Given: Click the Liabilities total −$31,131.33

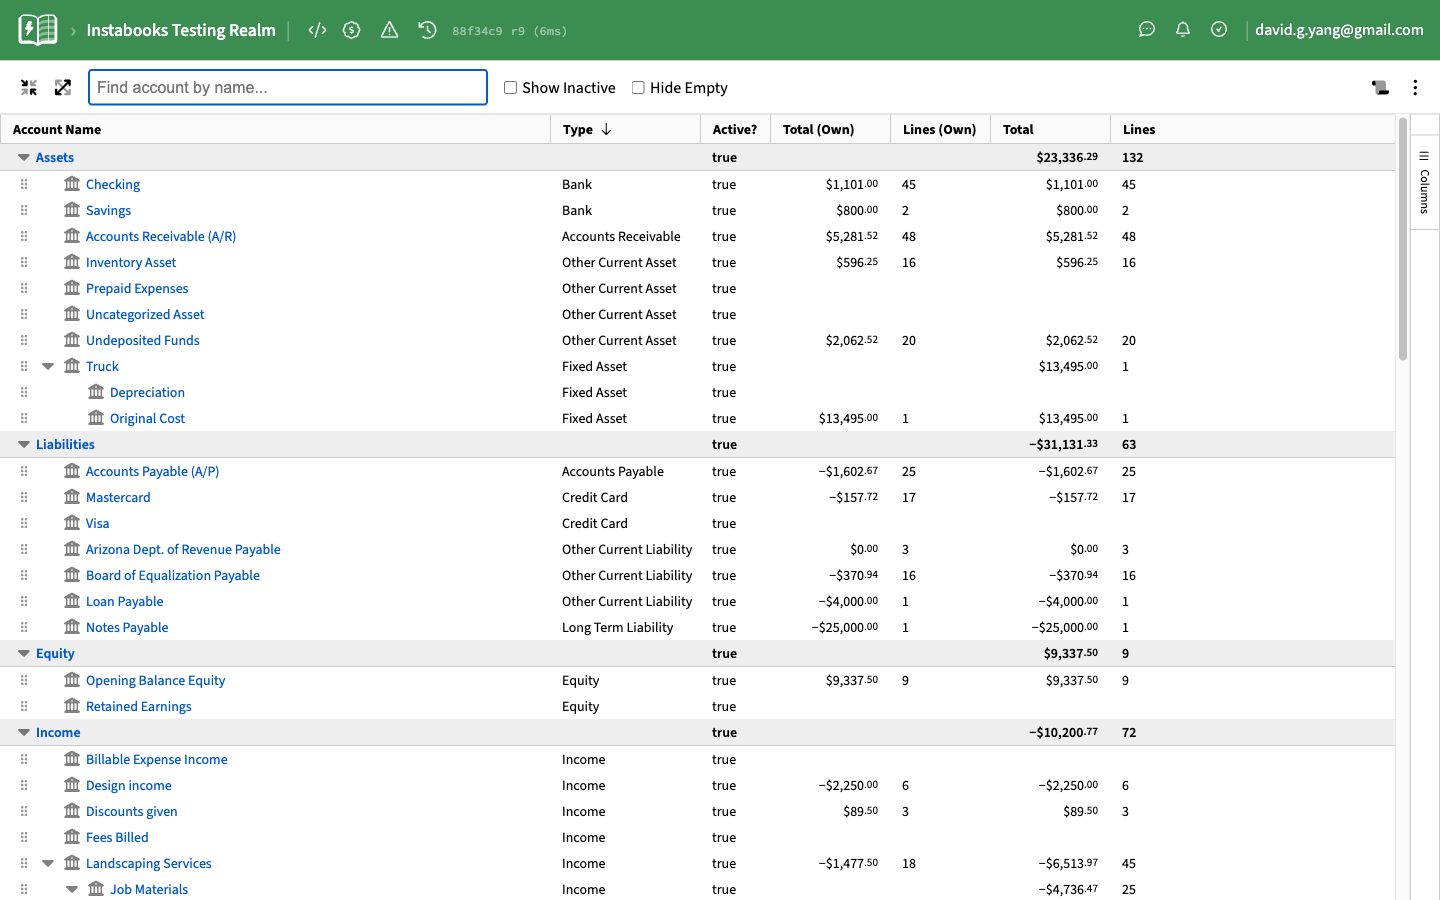Looking at the screenshot, I should (1063, 444).
